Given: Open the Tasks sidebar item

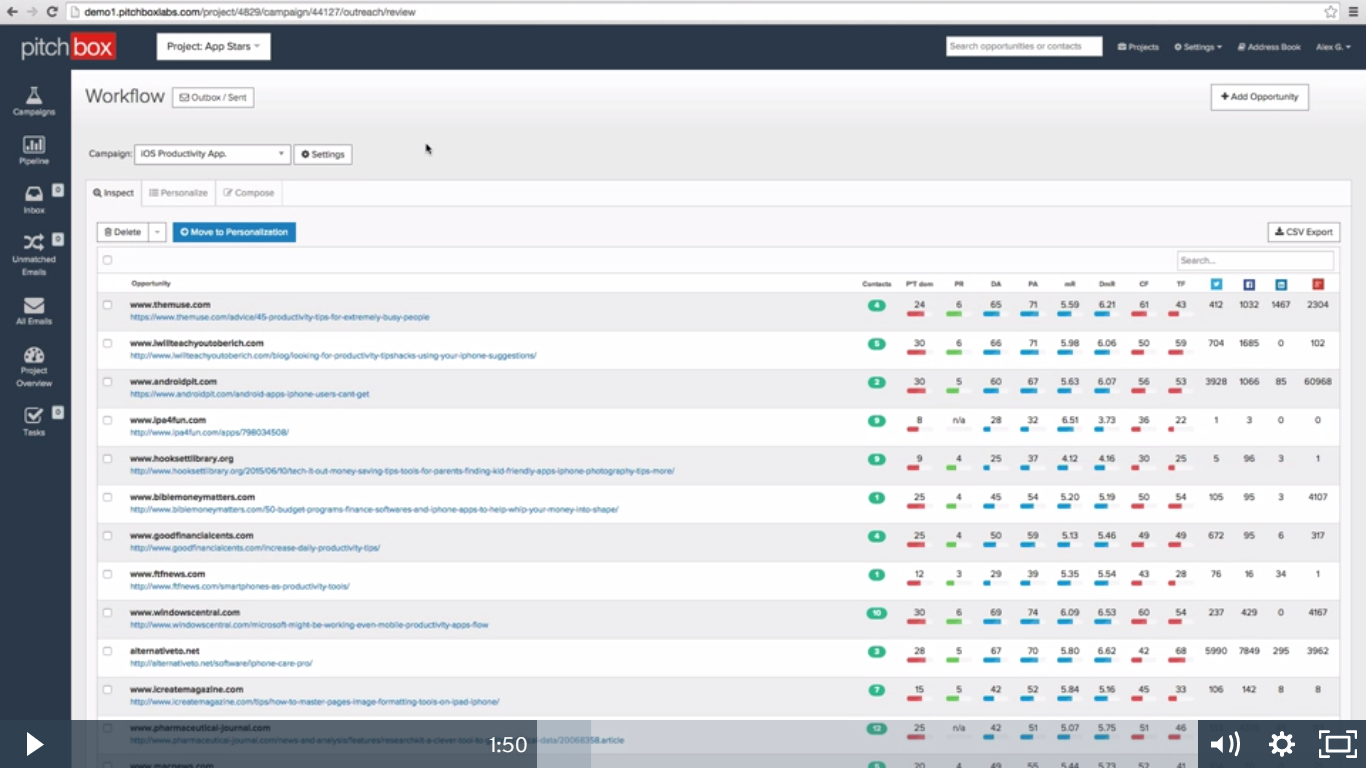Looking at the screenshot, I should (x=34, y=421).
